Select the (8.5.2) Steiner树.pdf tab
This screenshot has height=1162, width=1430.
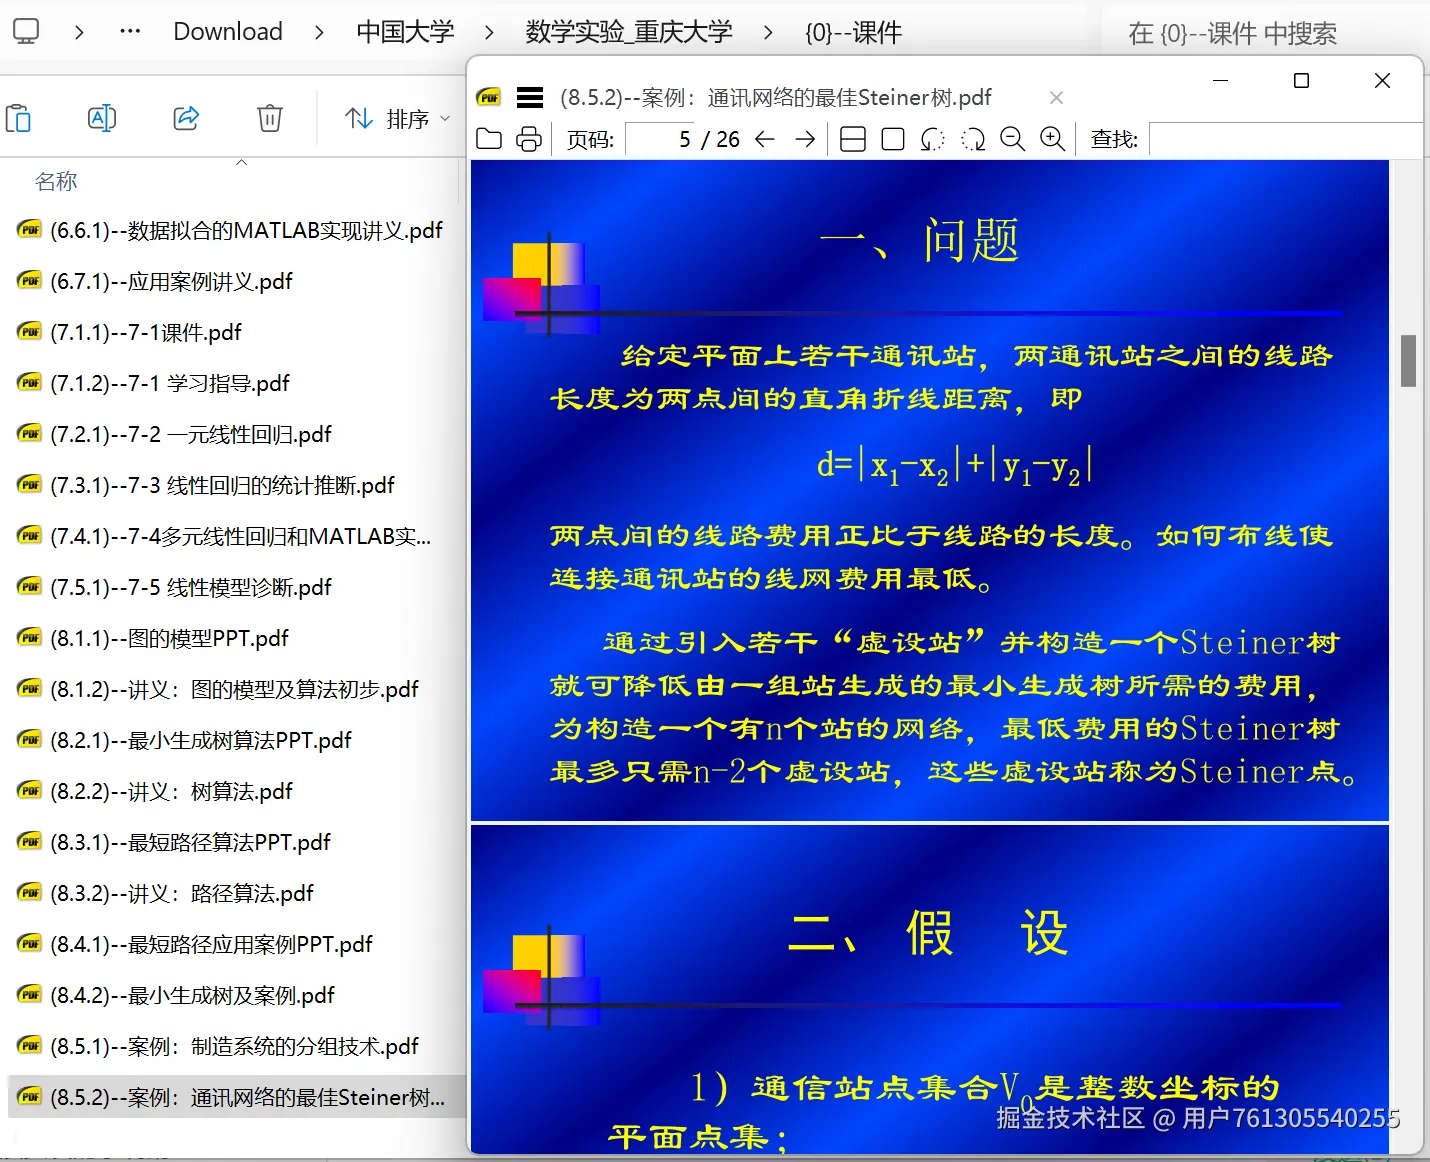tap(776, 97)
